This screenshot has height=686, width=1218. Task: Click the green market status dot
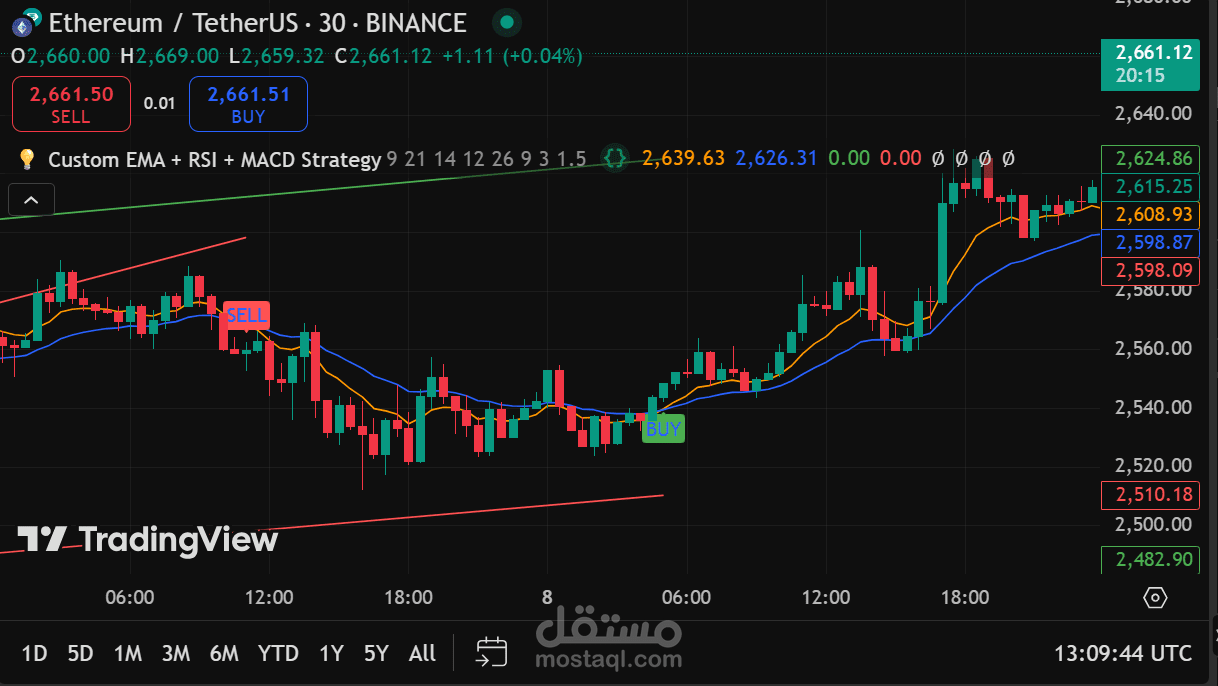pos(508,22)
